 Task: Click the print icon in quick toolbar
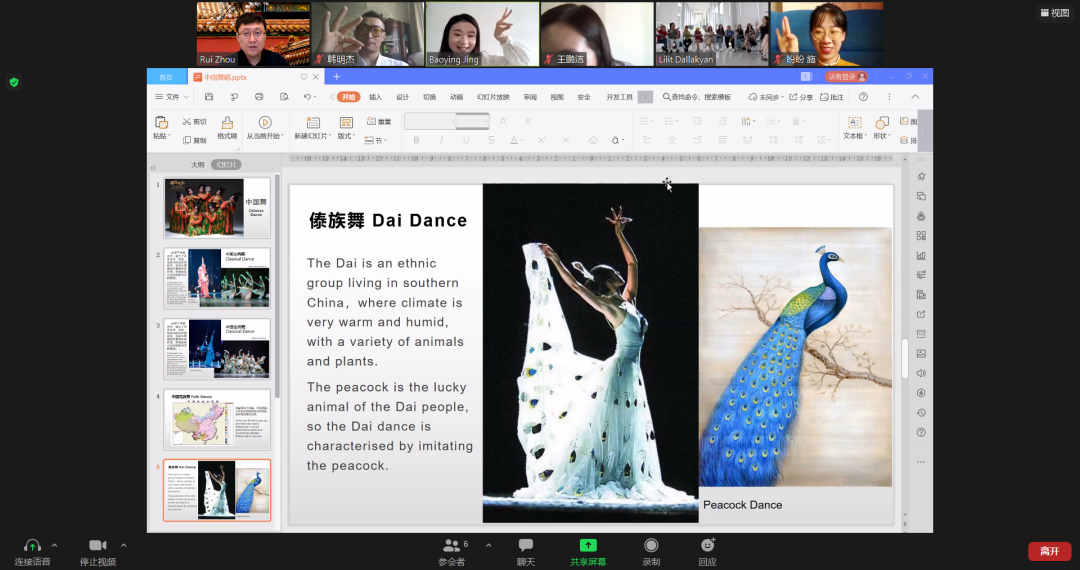259,97
